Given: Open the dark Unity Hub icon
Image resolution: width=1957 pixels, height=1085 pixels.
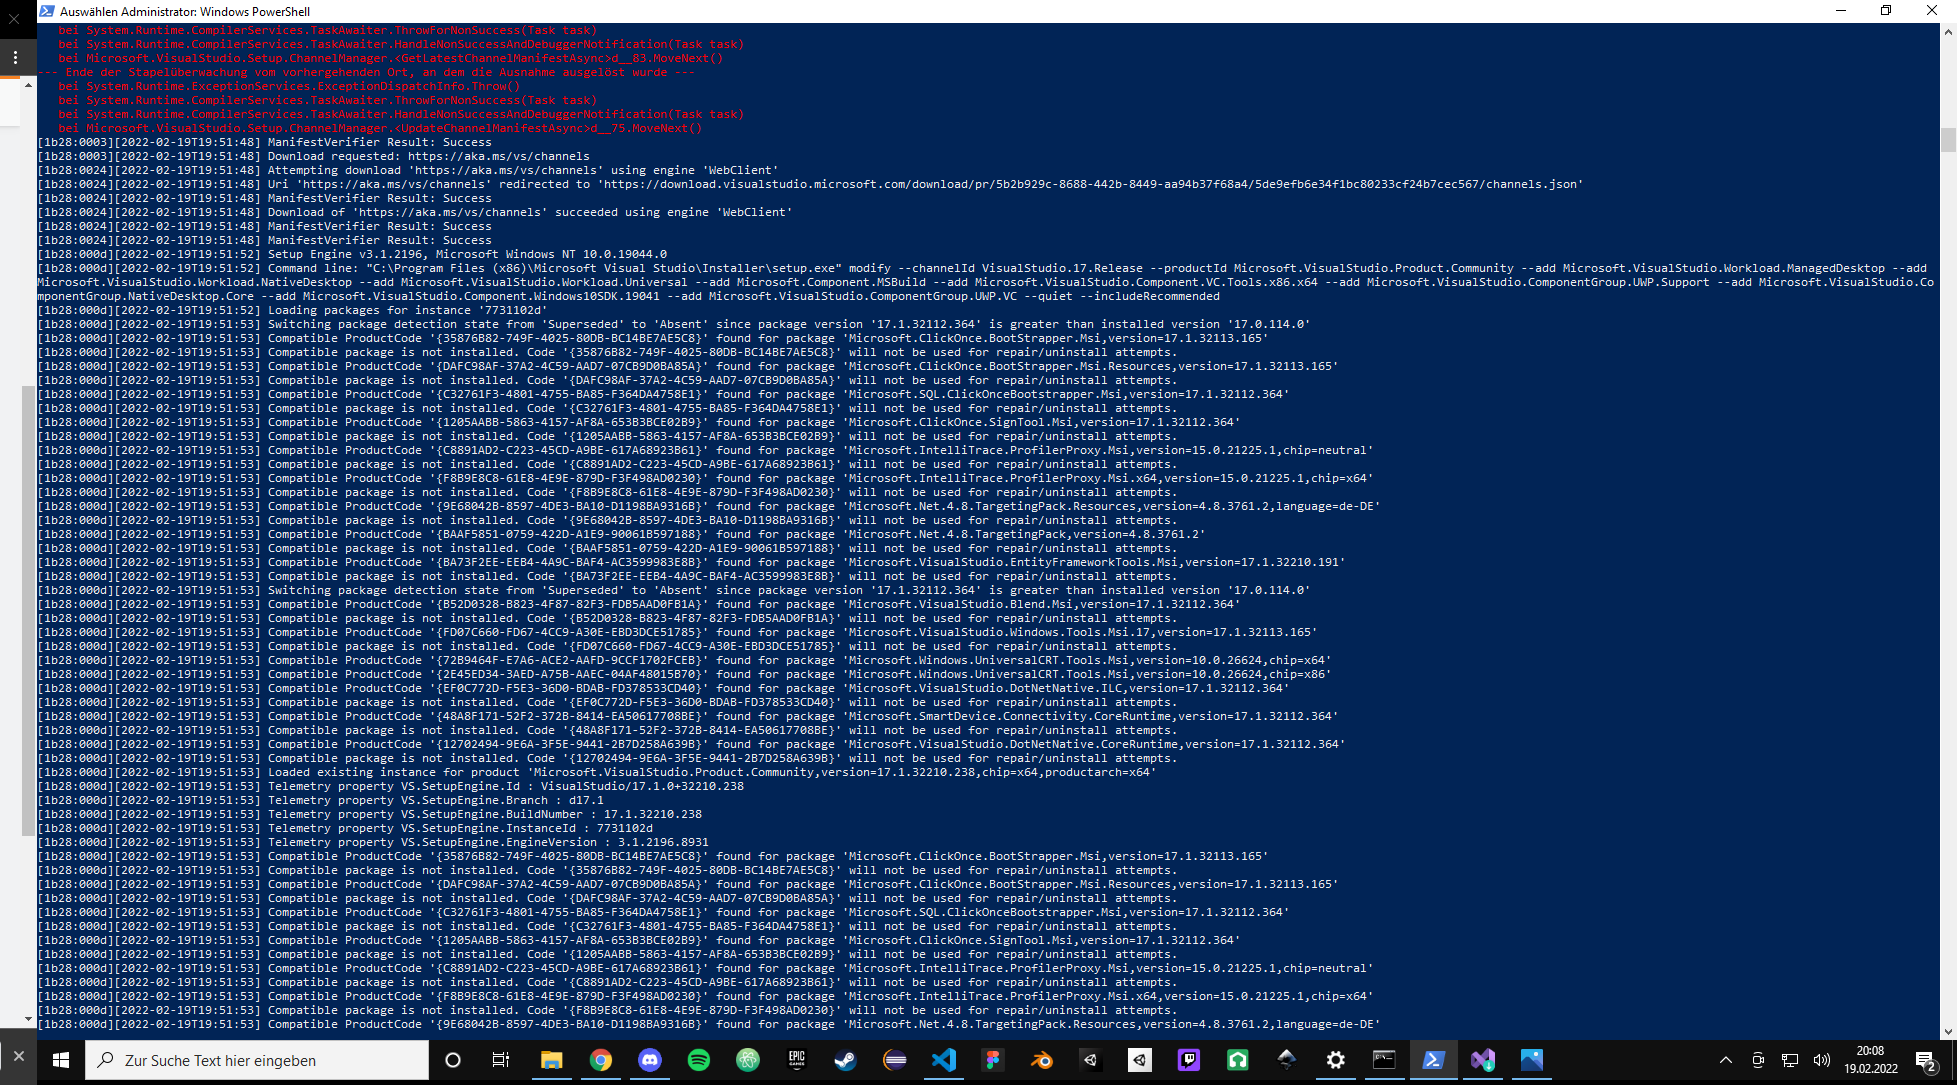Looking at the screenshot, I should pos(1090,1060).
